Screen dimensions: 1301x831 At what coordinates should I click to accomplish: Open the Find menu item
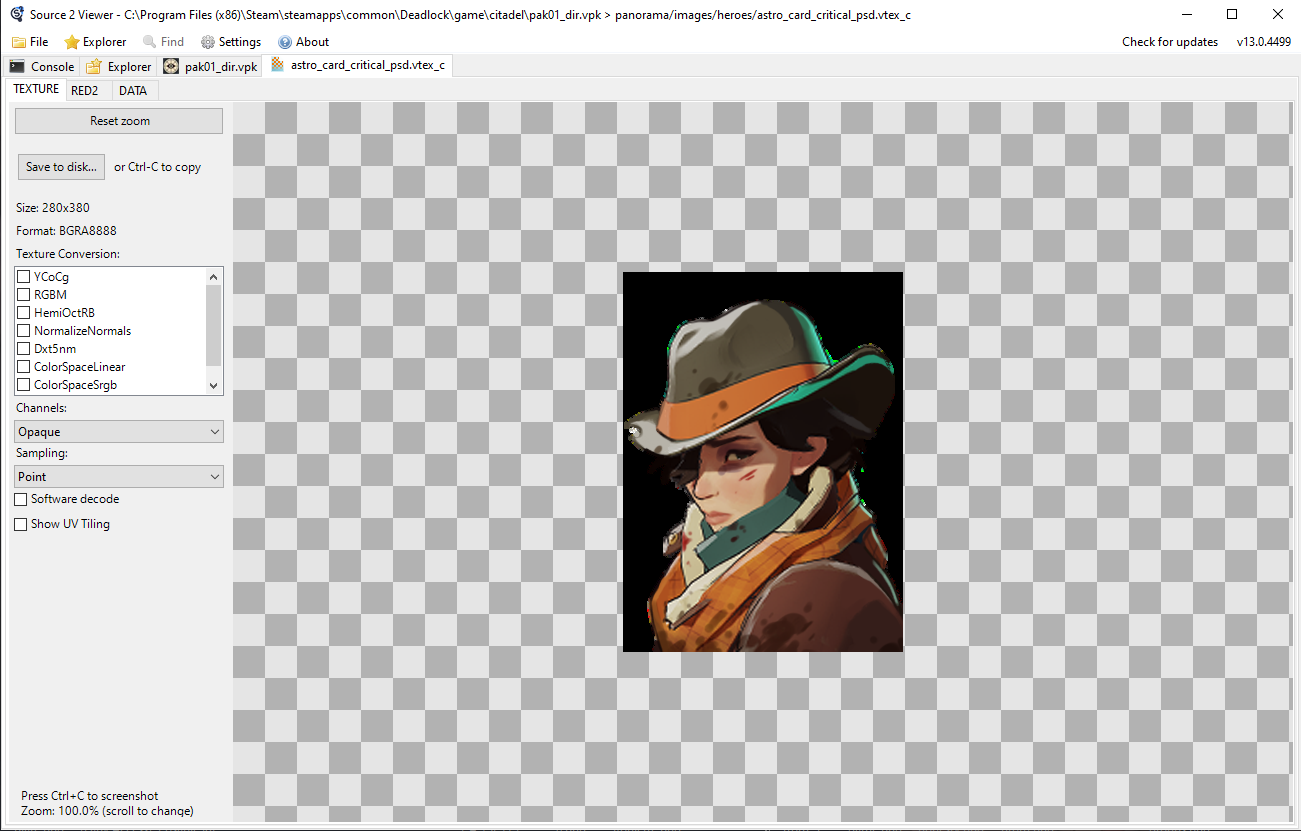click(164, 42)
